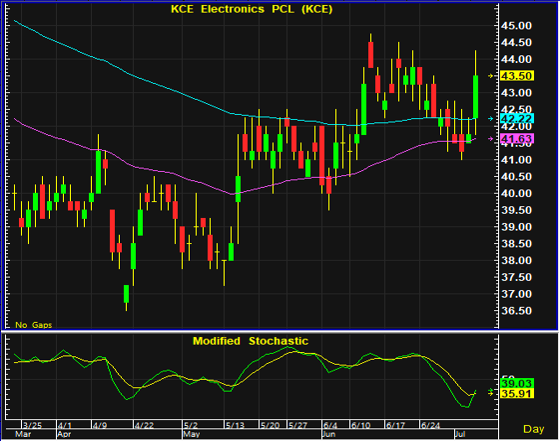Click the May month label
Viewport: 560px width, 441px height.
[191, 434]
